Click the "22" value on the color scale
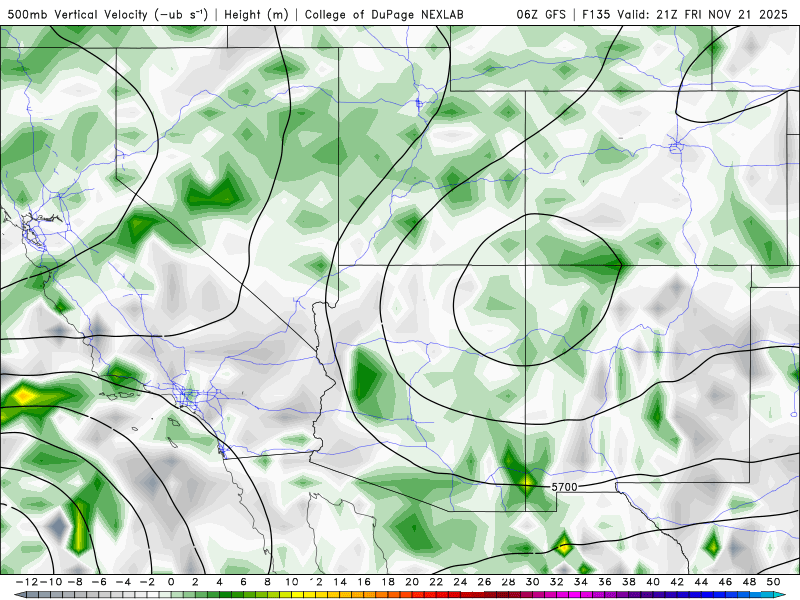This screenshot has width=800, height=600. click(x=436, y=582)
